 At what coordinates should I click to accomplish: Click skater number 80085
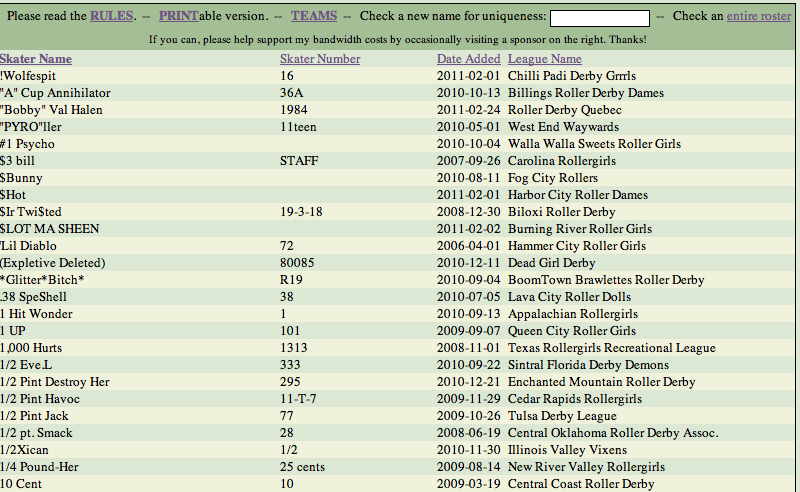point(297,263)
